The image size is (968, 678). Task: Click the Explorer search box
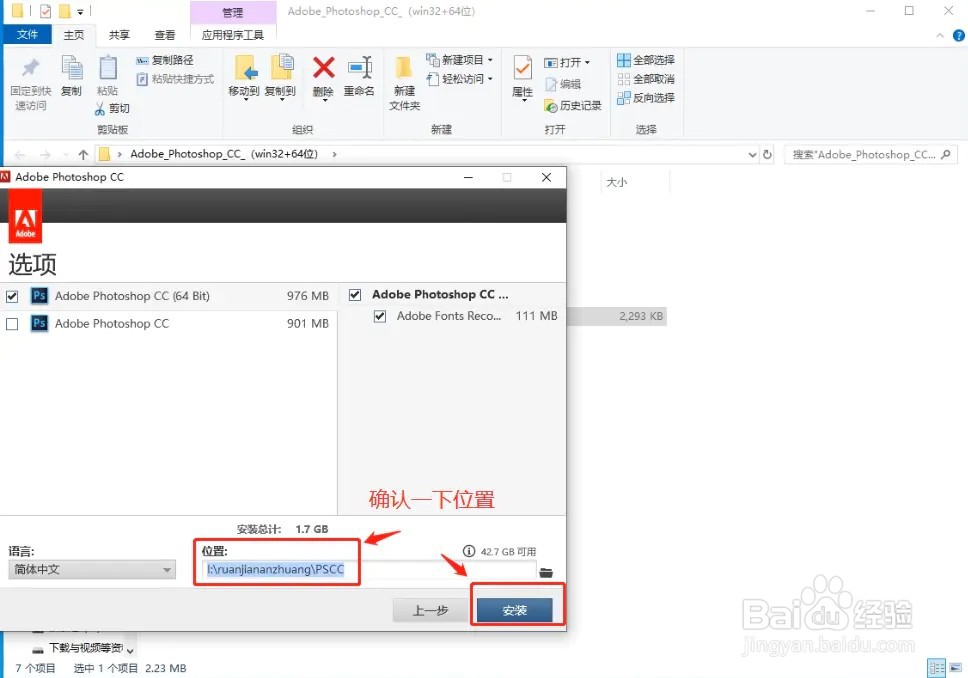pos(870,154)
